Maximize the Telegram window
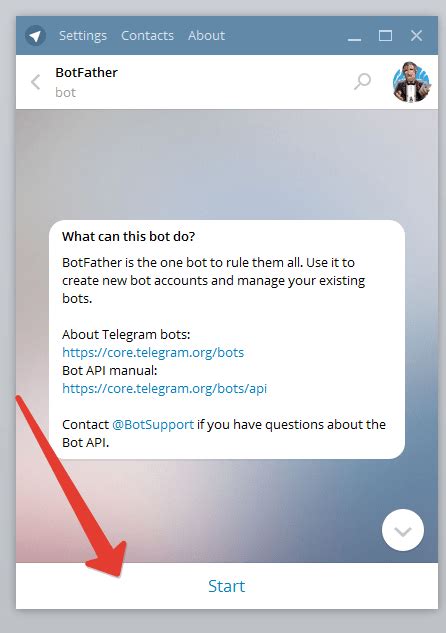 [385, 36]
